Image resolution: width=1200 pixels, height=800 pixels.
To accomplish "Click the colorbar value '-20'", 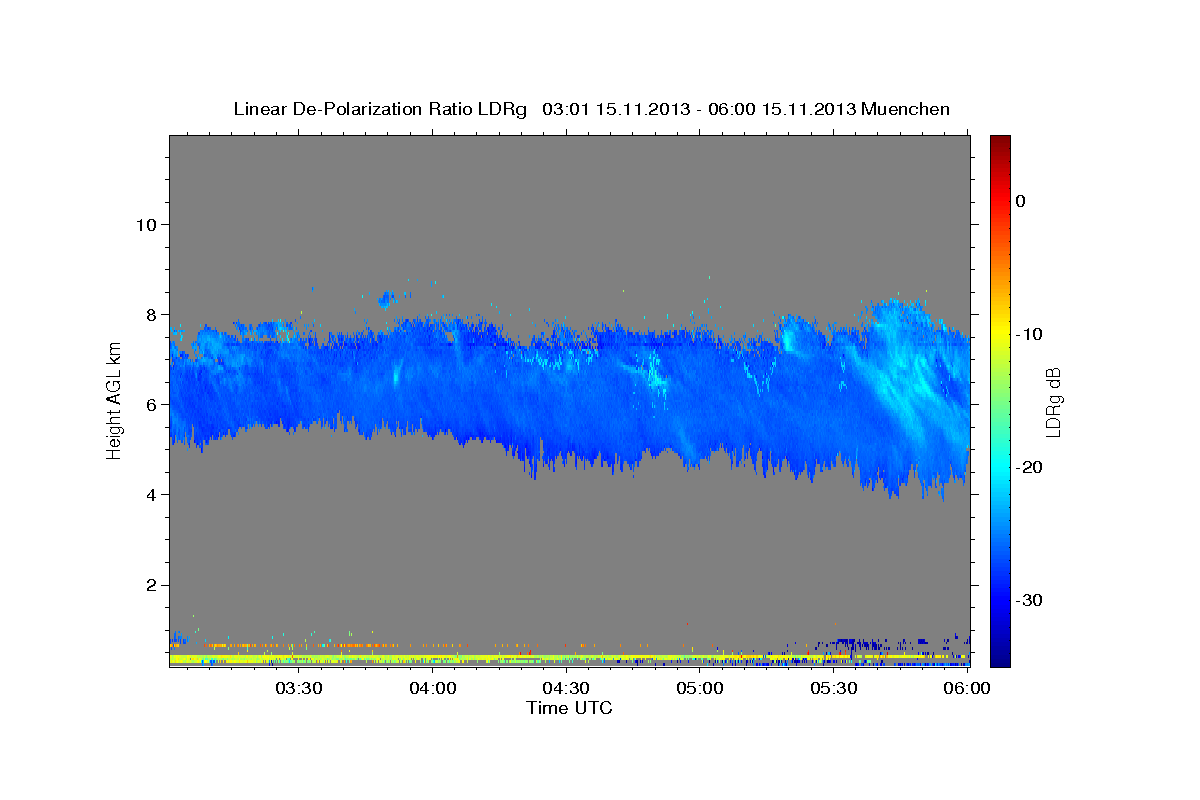I will point(1030,467).
